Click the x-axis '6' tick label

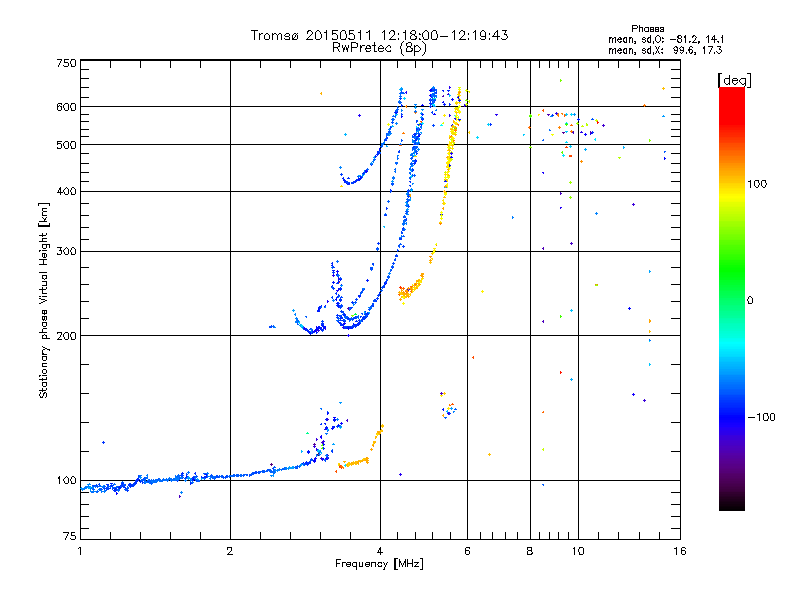[467, 551]
